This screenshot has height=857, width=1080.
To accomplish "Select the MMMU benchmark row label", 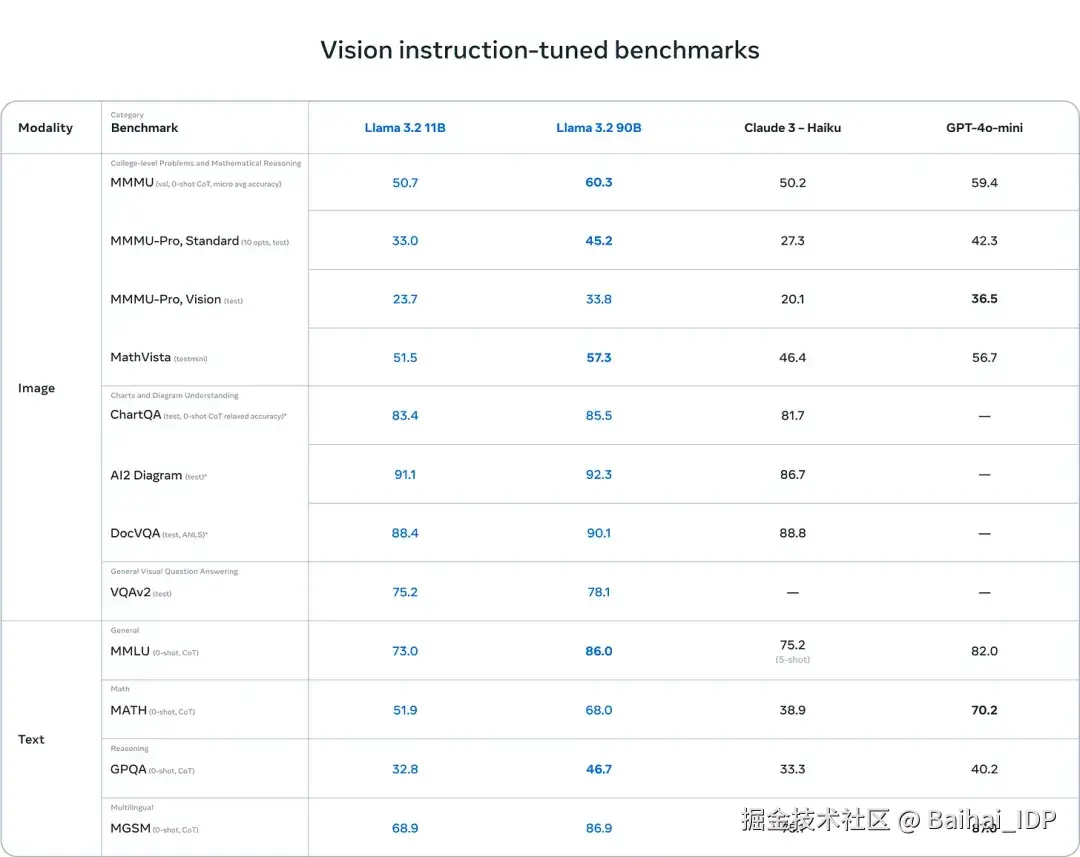I will 132,183.
